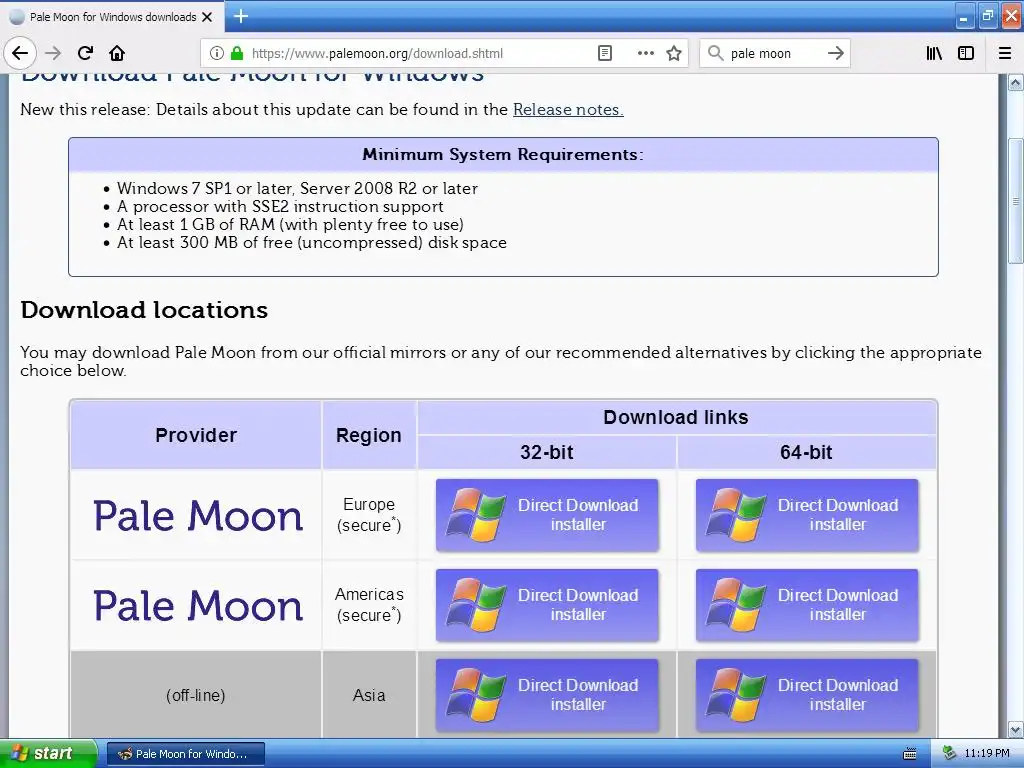
Task: Submit search with the go arrow
Action: [x=835, y=53]
